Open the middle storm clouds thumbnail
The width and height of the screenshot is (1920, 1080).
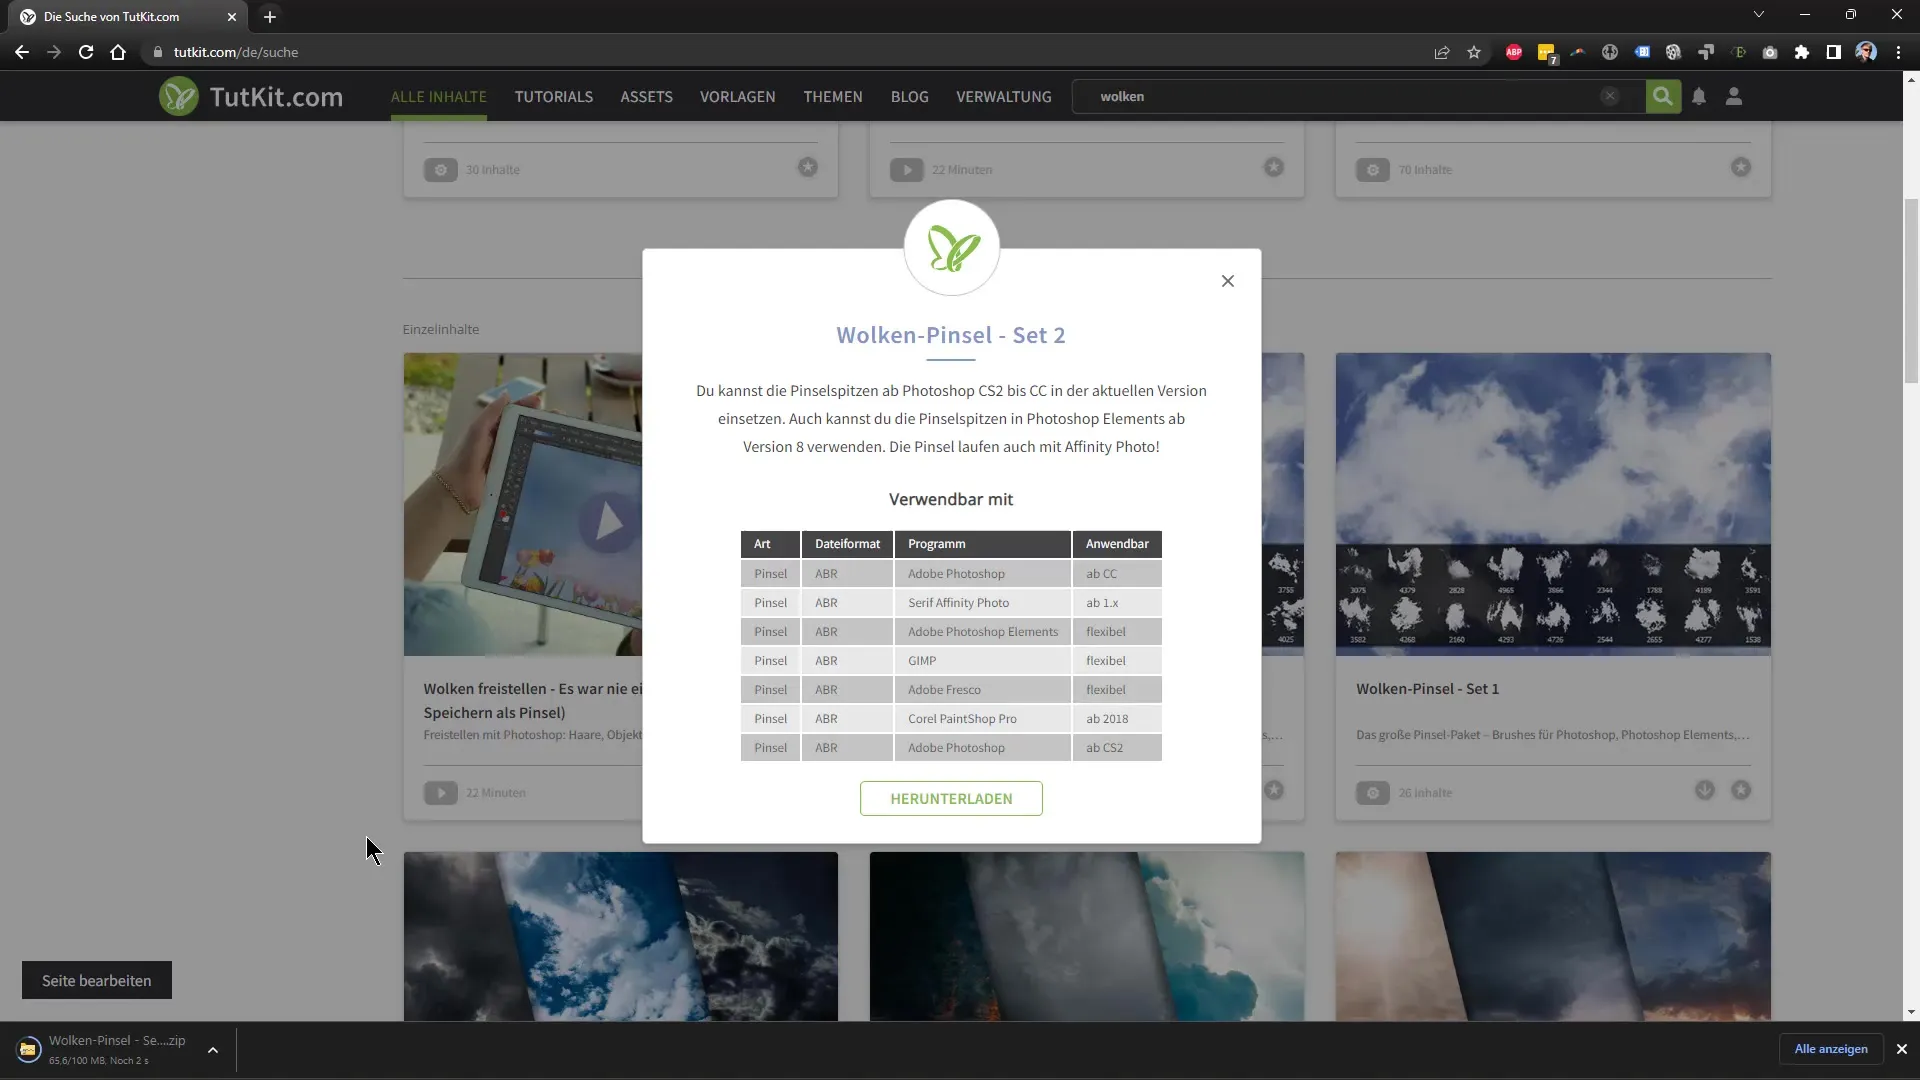tap(1087, 936)
